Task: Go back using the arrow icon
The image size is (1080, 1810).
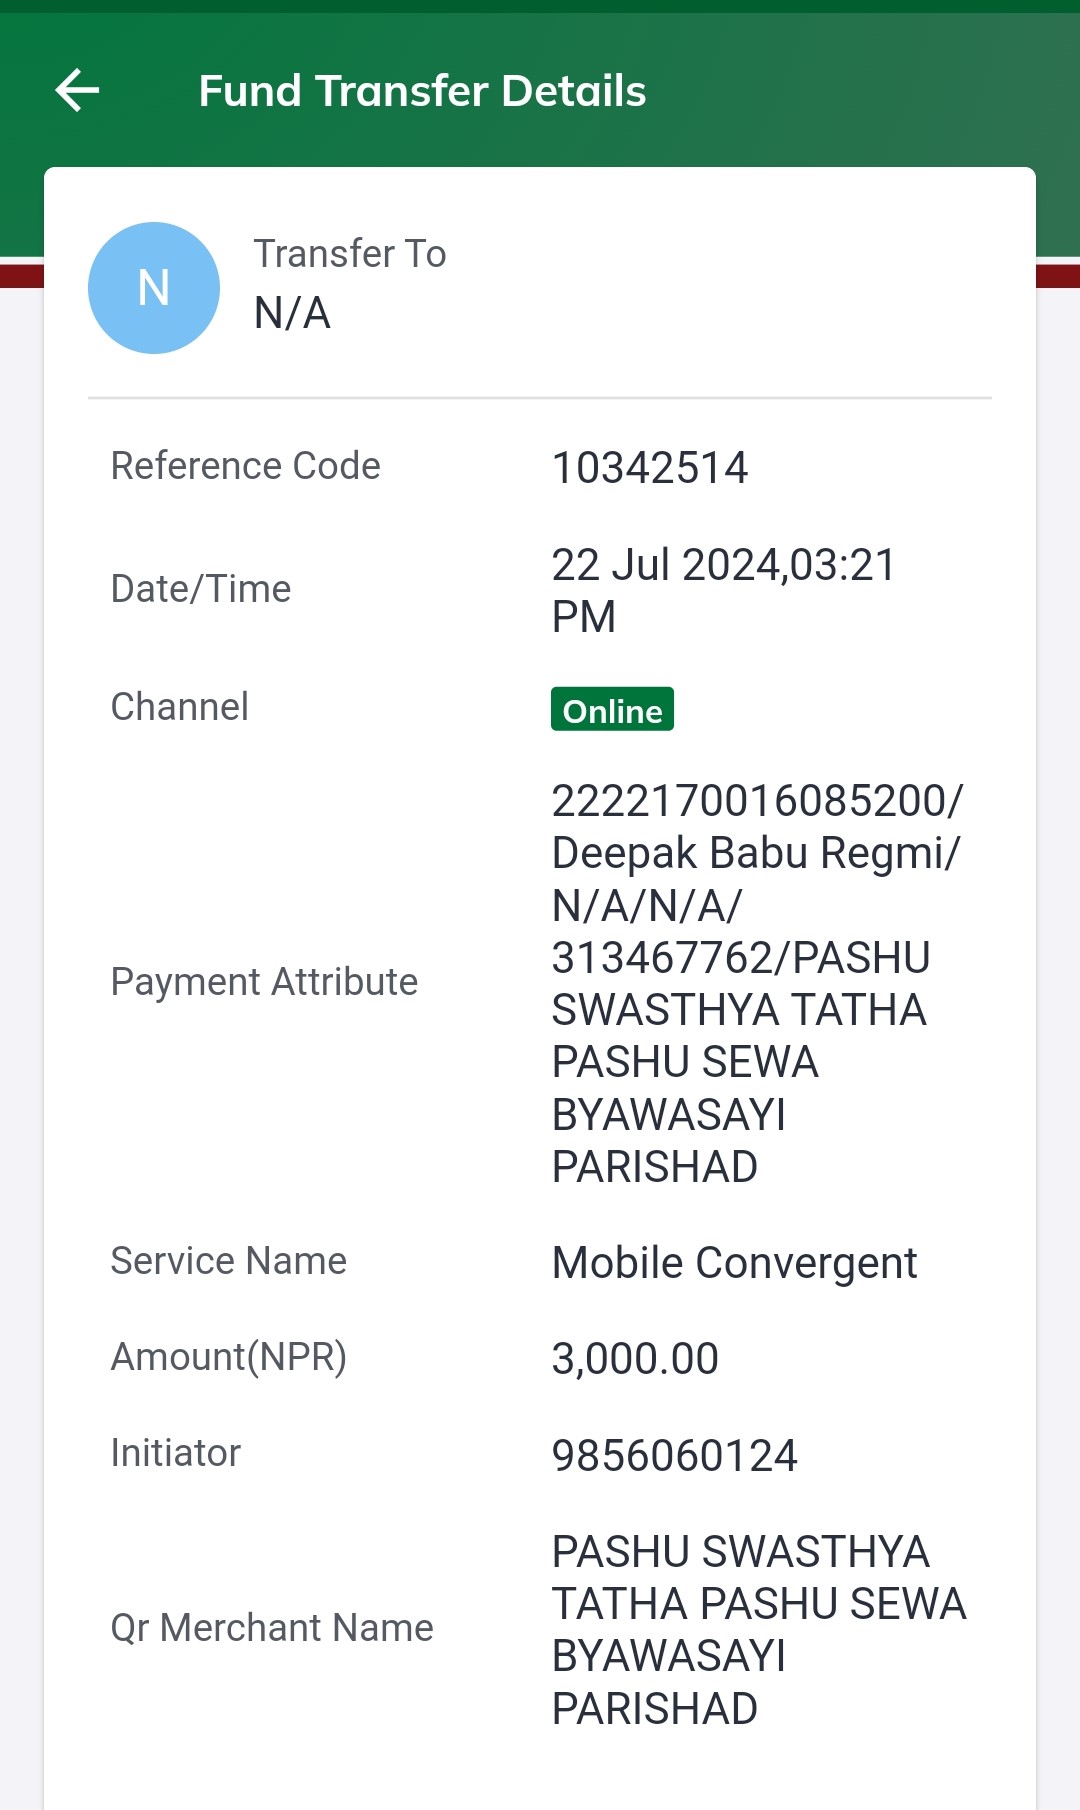Action: [x=77, y=91]
